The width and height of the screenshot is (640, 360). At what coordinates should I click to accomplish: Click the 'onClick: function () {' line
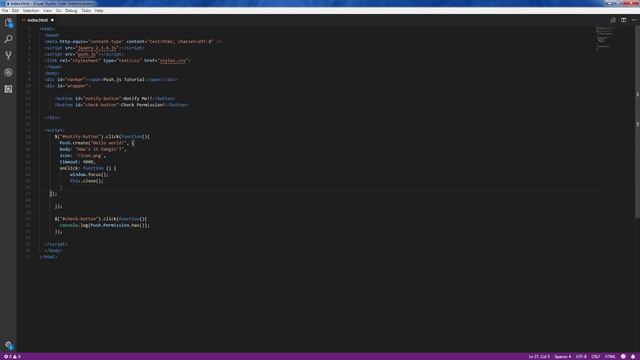click(x=88, y=168)
